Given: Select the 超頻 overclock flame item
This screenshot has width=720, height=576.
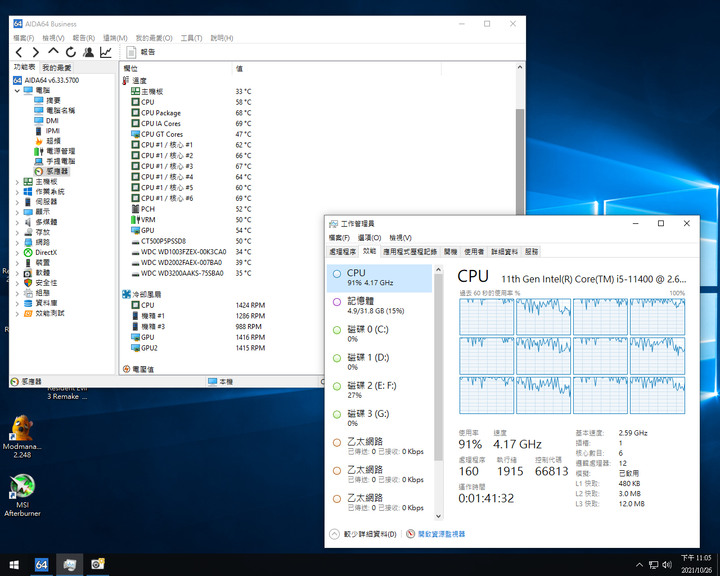Looking at the screenshot, I should coord(48,141).
